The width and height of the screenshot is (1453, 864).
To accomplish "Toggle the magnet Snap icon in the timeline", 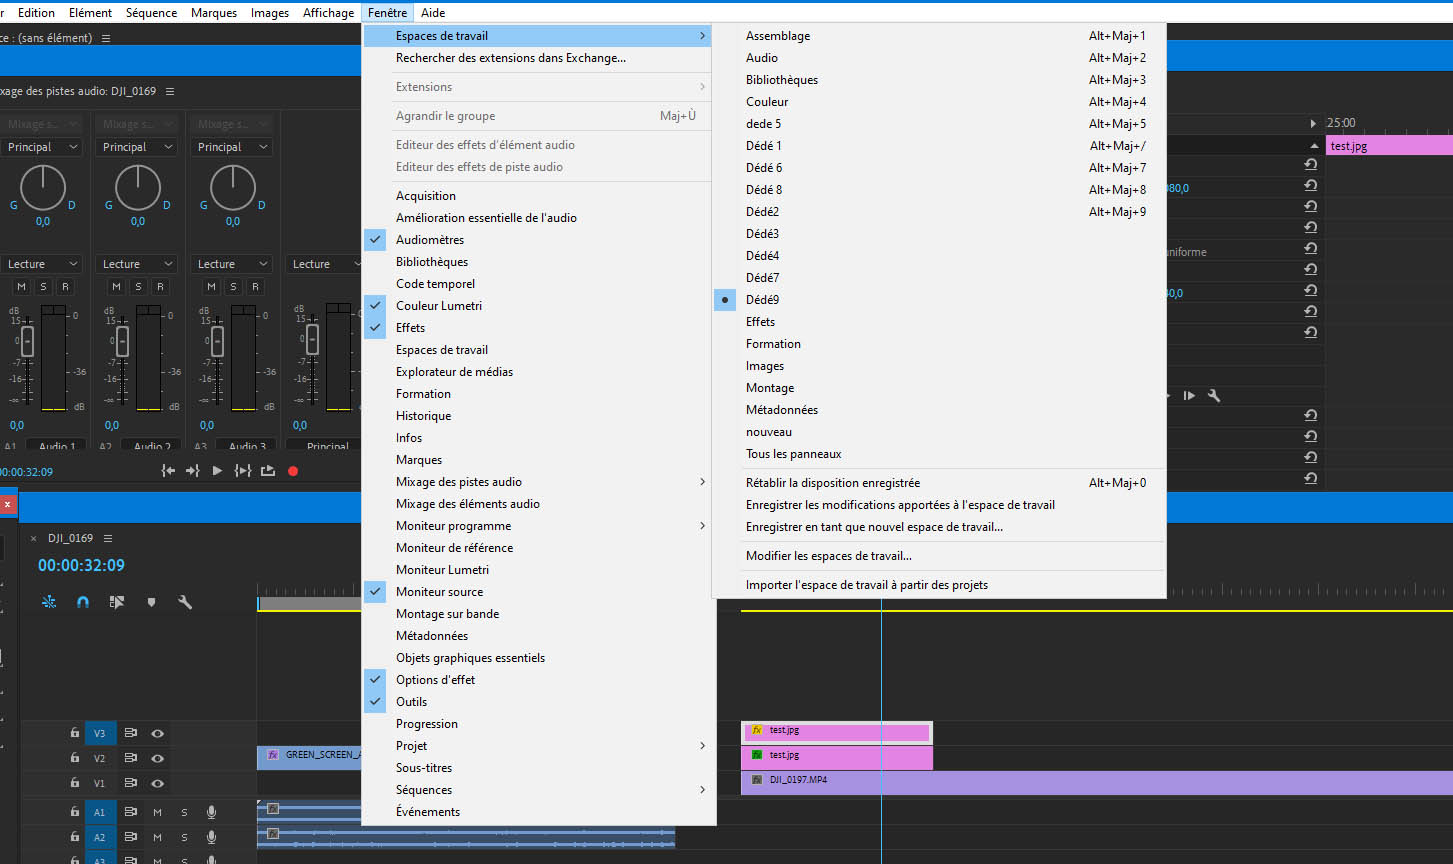I will click(x=83, y=602).
